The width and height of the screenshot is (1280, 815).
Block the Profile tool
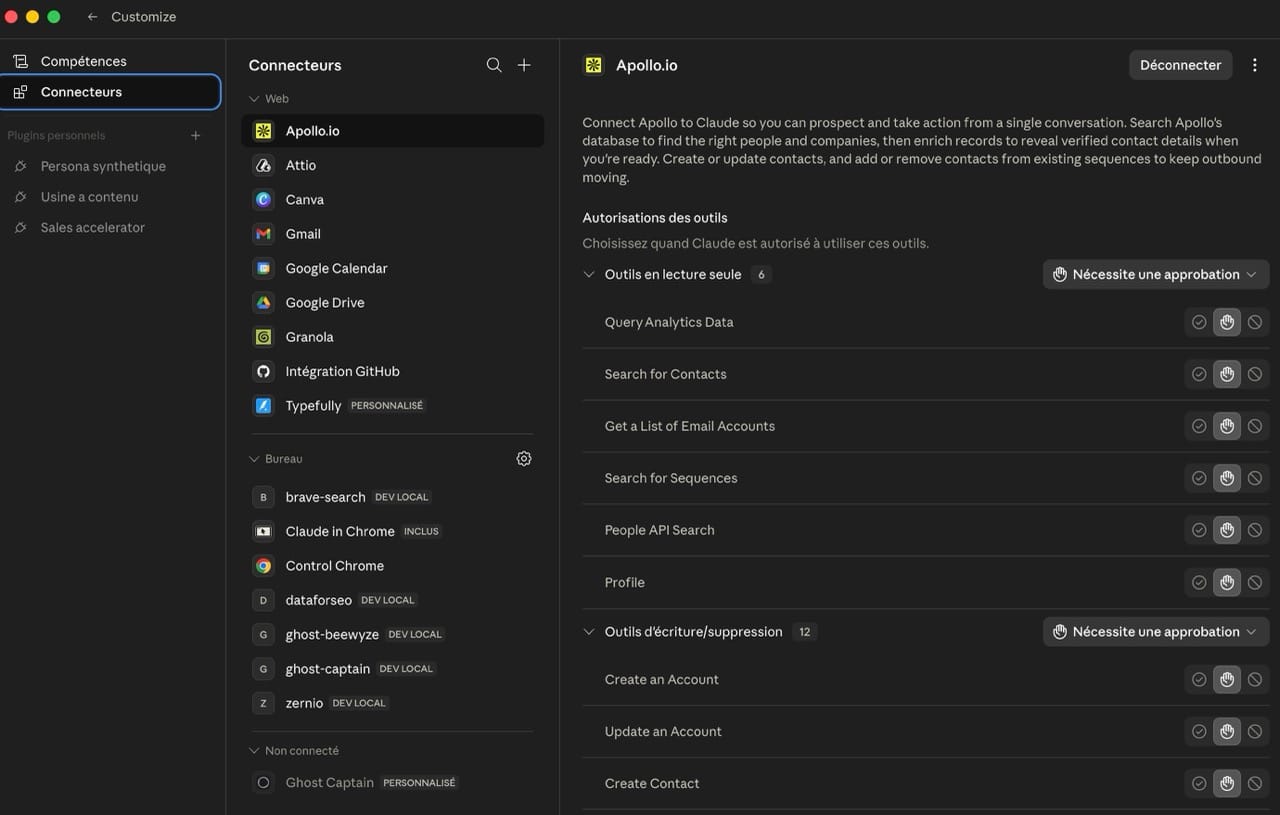(1255, 582)
